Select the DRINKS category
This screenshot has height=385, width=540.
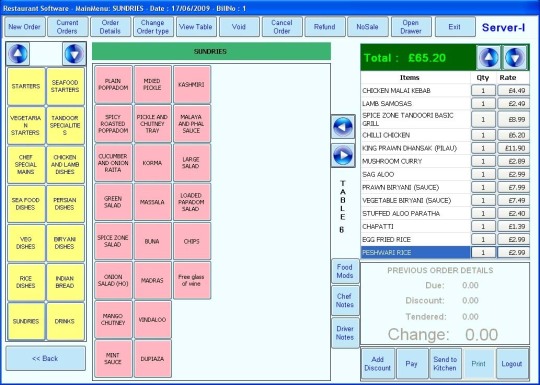(x=65, y=321)
